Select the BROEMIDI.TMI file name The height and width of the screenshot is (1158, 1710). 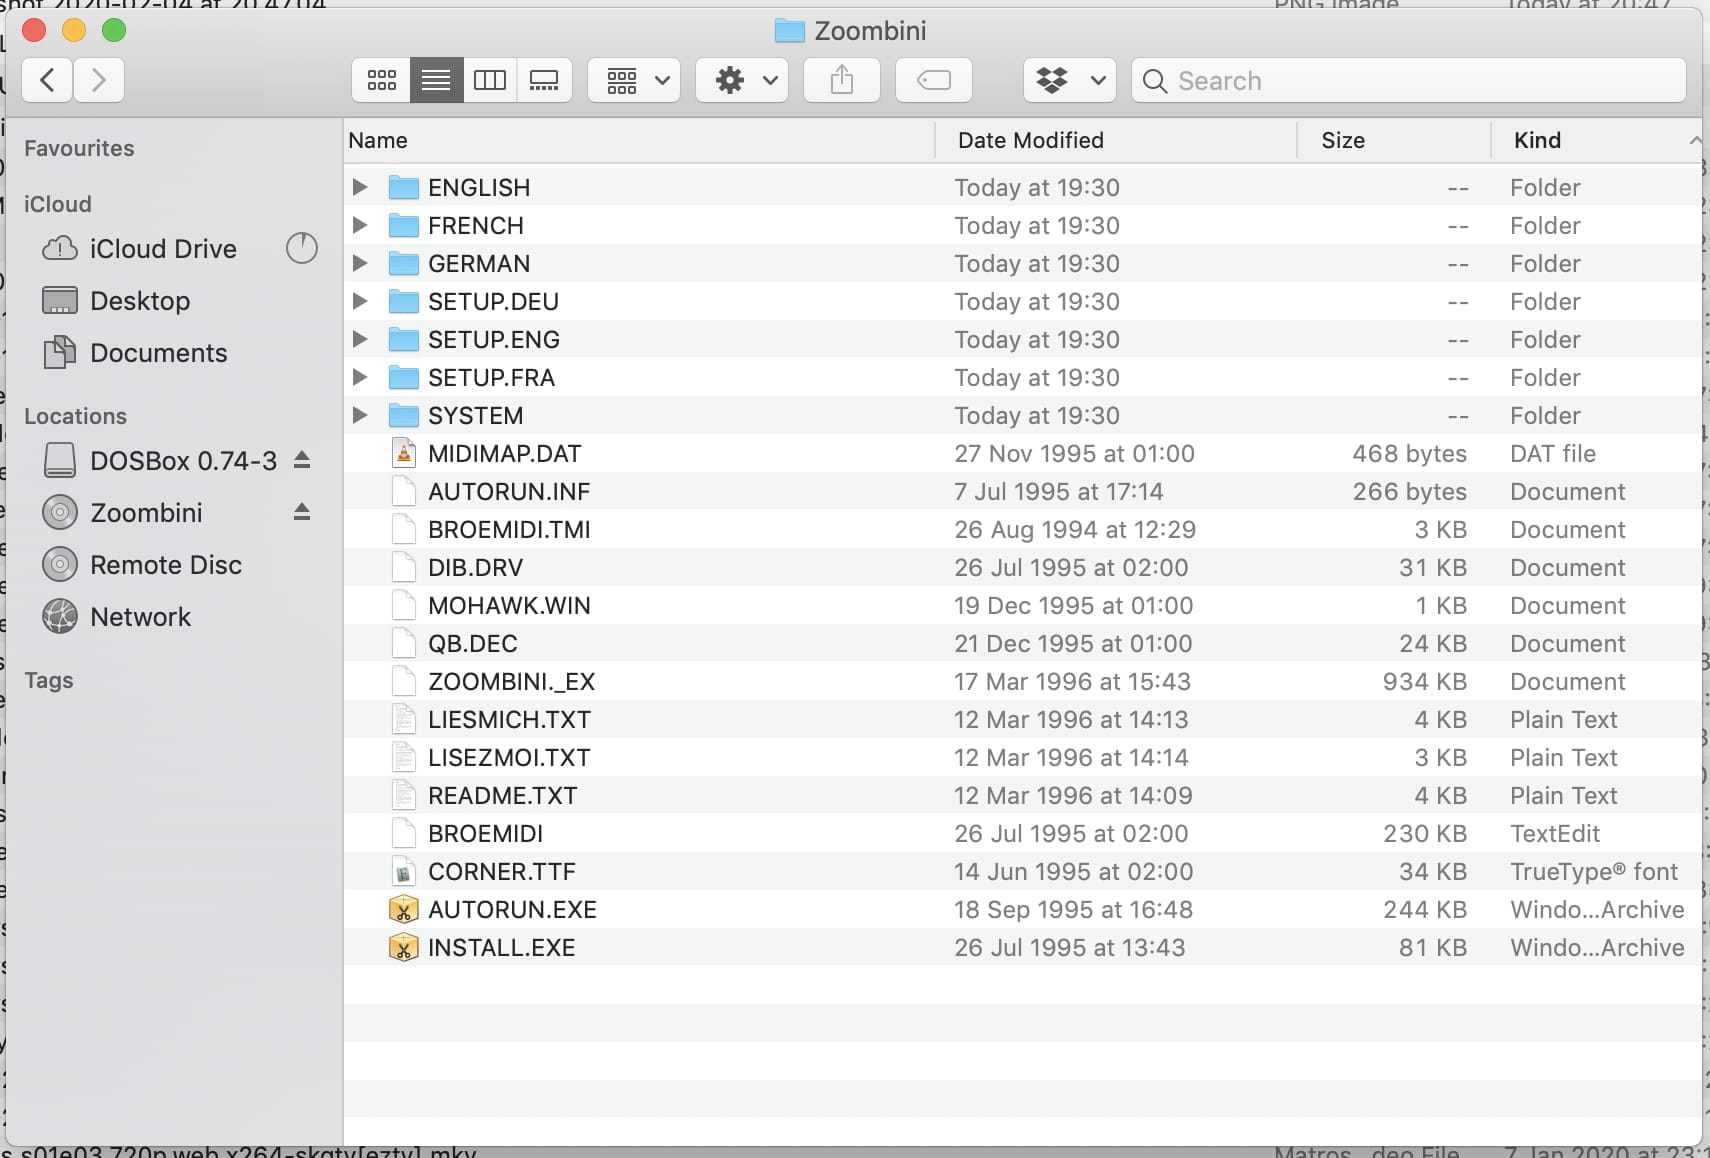coord(509,529)
